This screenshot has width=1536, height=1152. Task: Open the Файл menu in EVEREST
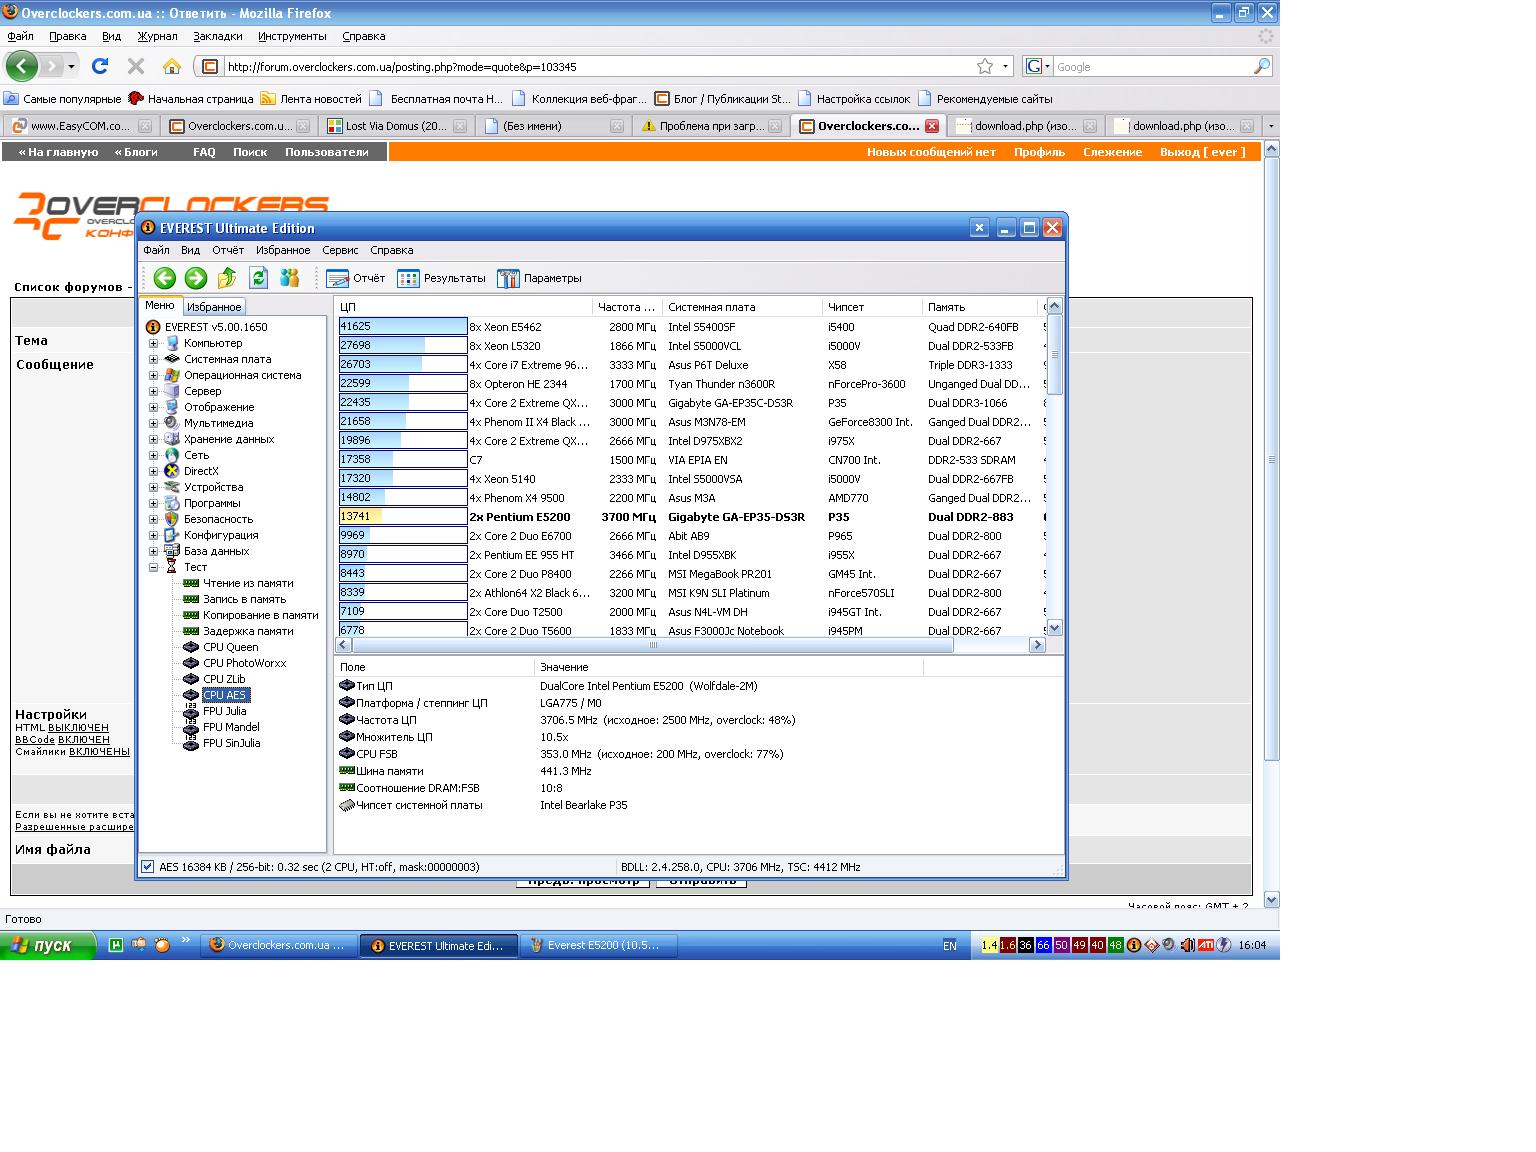coord(156,250)
